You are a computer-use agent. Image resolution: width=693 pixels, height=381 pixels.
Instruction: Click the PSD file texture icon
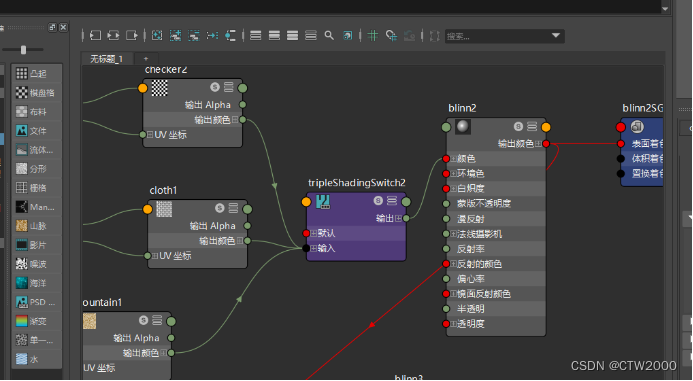pyautogui.click(x=22, y=301)
